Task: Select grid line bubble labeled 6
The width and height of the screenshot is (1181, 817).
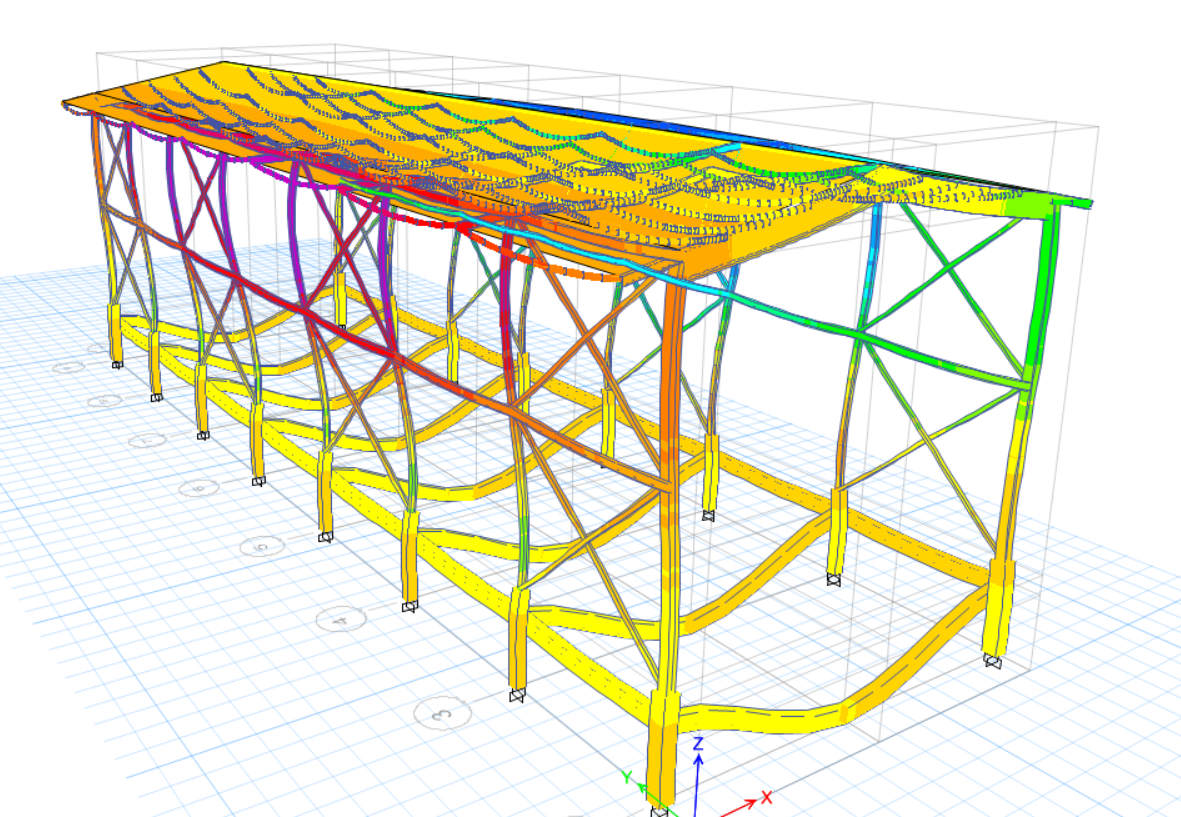Action: pyautogui.click(x=199, y=488)
